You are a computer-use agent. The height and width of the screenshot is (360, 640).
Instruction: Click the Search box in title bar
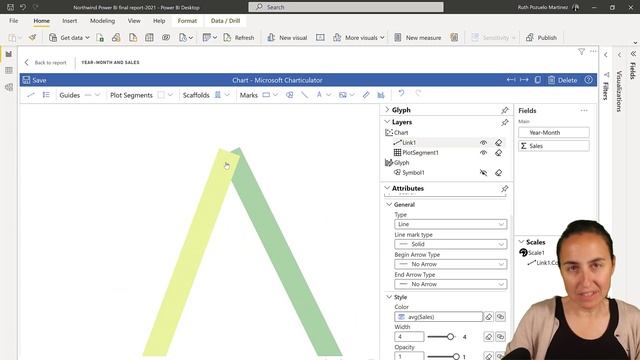tap(346, 7)
